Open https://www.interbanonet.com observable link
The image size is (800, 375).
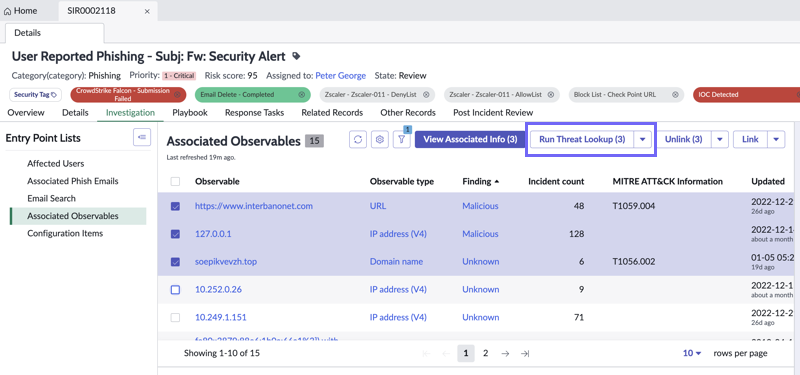[x=254, y=206]
